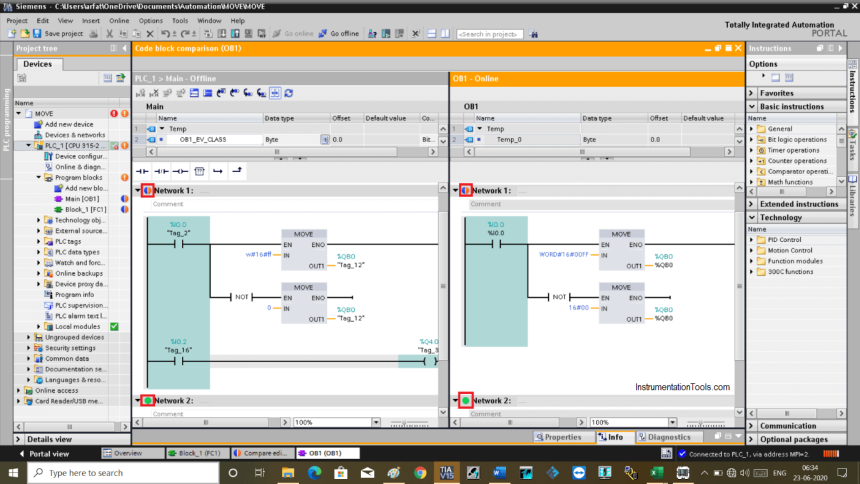Open the Project menu
The width and height of the screenshot is (860, 484).
click(x=16, y=20)
